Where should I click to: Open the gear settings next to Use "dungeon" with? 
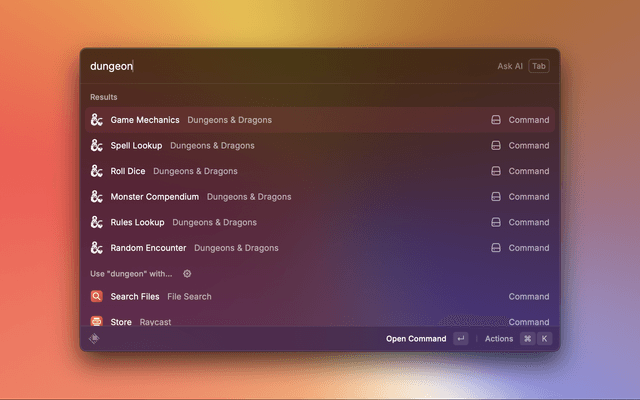(187, 273)
